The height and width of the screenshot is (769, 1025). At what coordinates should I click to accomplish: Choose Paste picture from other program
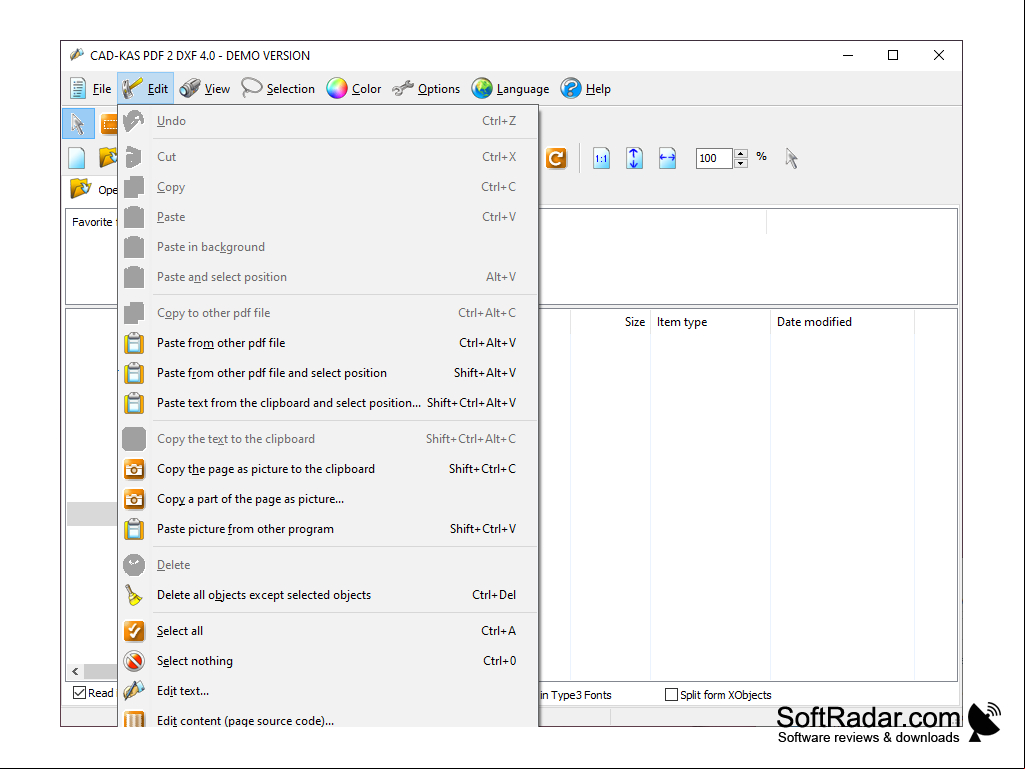[329, 529]
